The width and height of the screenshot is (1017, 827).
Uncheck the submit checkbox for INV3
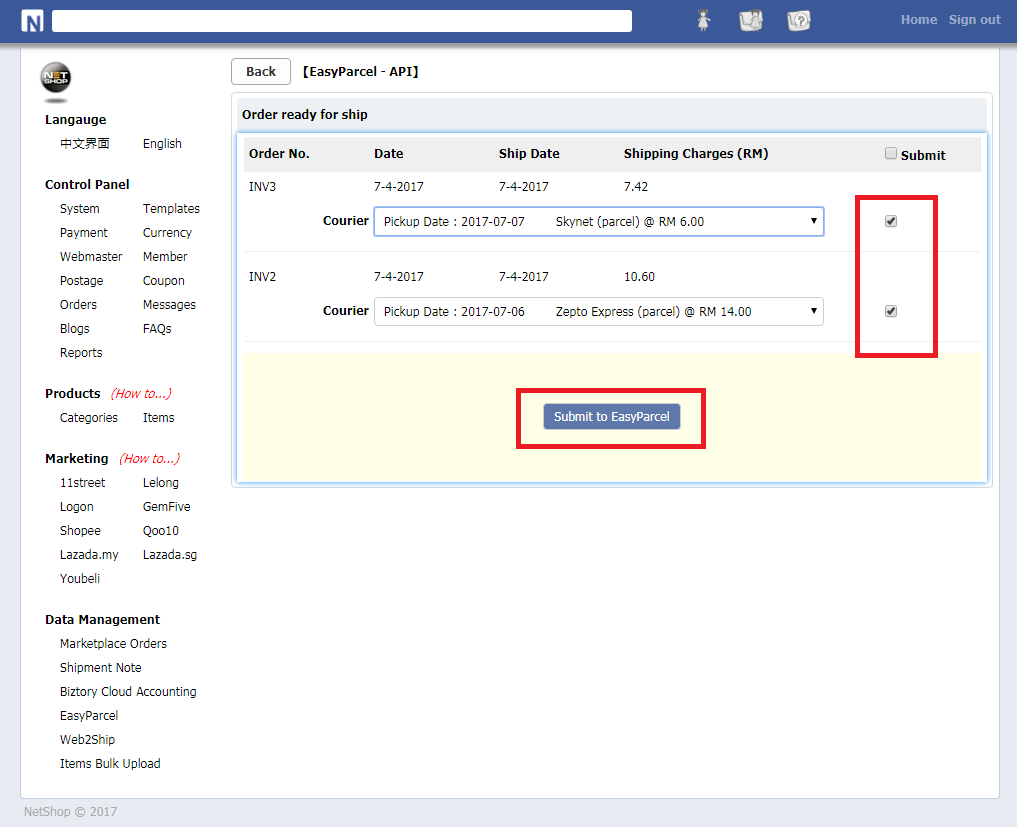pos(891,221)
